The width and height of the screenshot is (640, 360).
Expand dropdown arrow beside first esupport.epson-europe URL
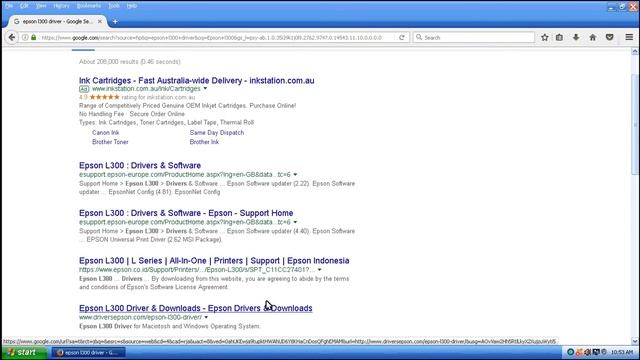tap(295, 175)
